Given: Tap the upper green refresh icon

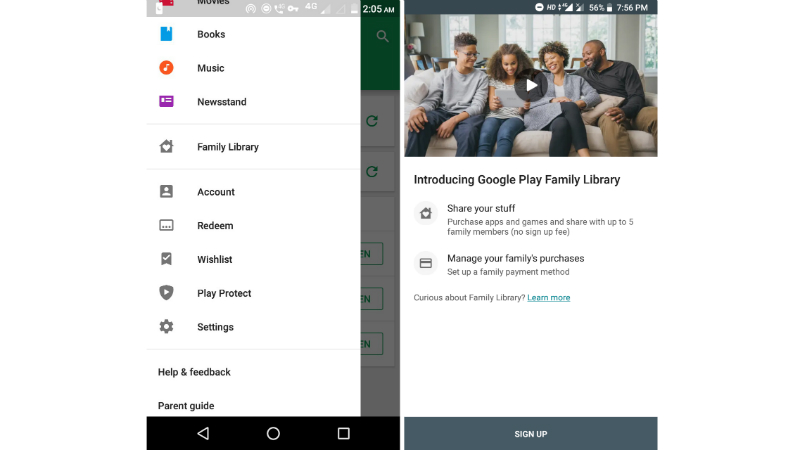Looking at the screenshot, I should (x=372, y=121).
